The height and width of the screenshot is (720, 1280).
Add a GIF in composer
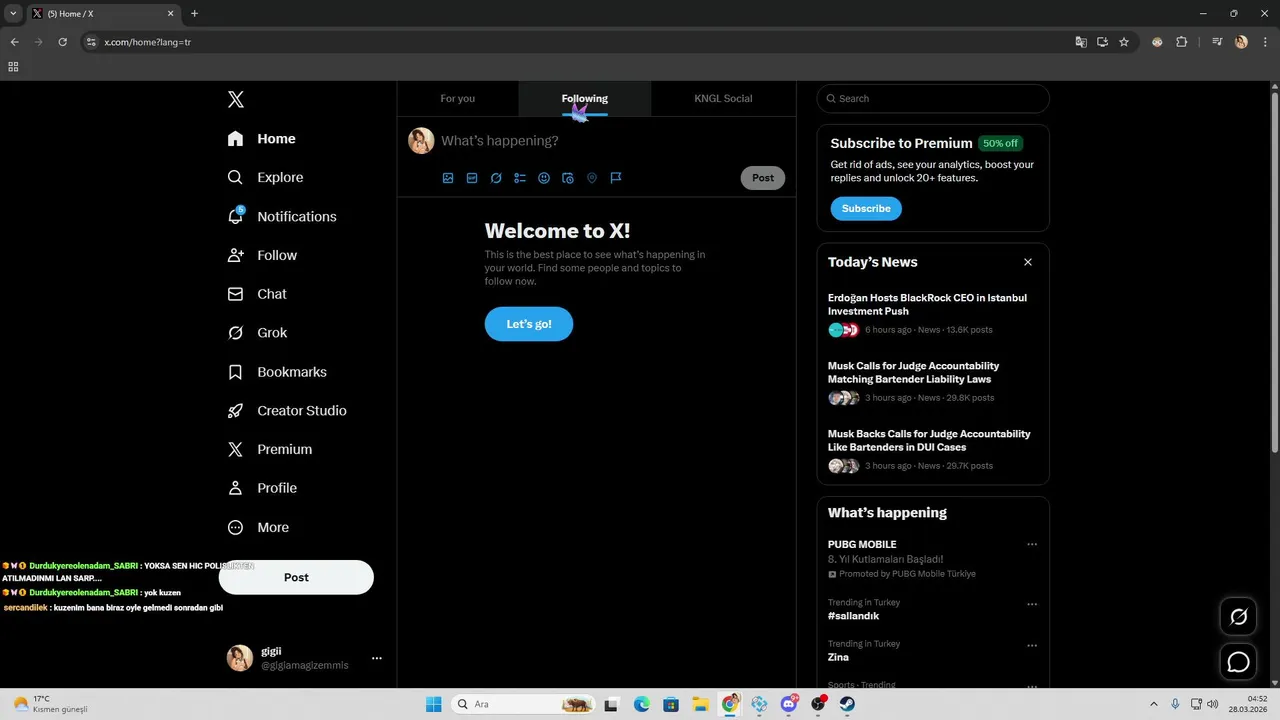click(x=472, y=178)
